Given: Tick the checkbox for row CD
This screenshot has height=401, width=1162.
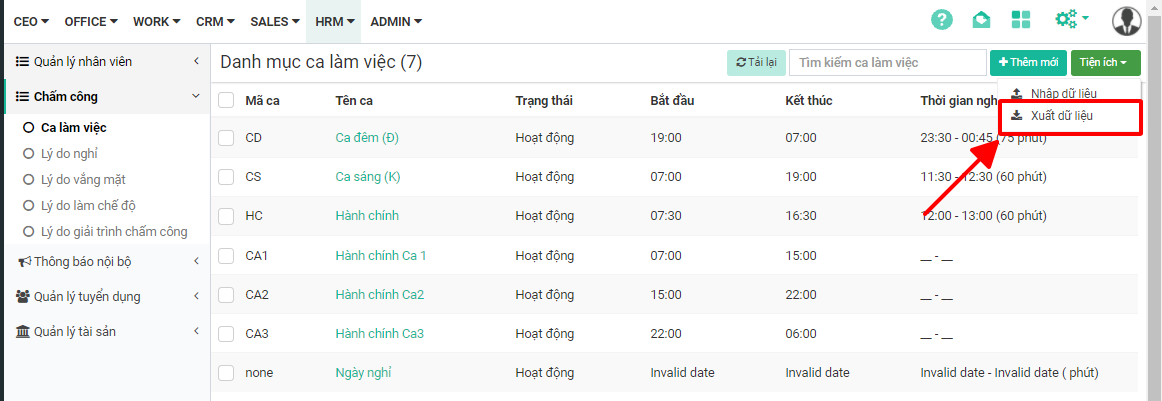Looking at the screenshot, I should (226, 137).
